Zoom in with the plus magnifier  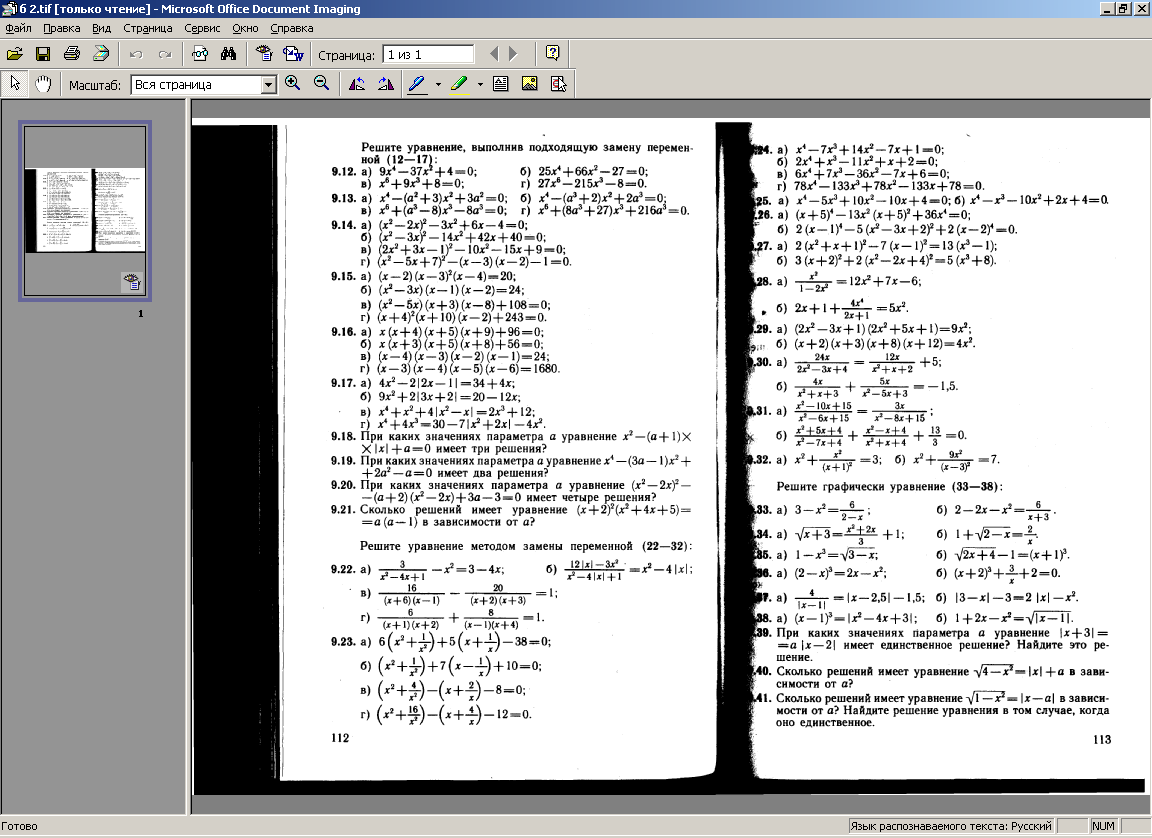tap(292, 84)
